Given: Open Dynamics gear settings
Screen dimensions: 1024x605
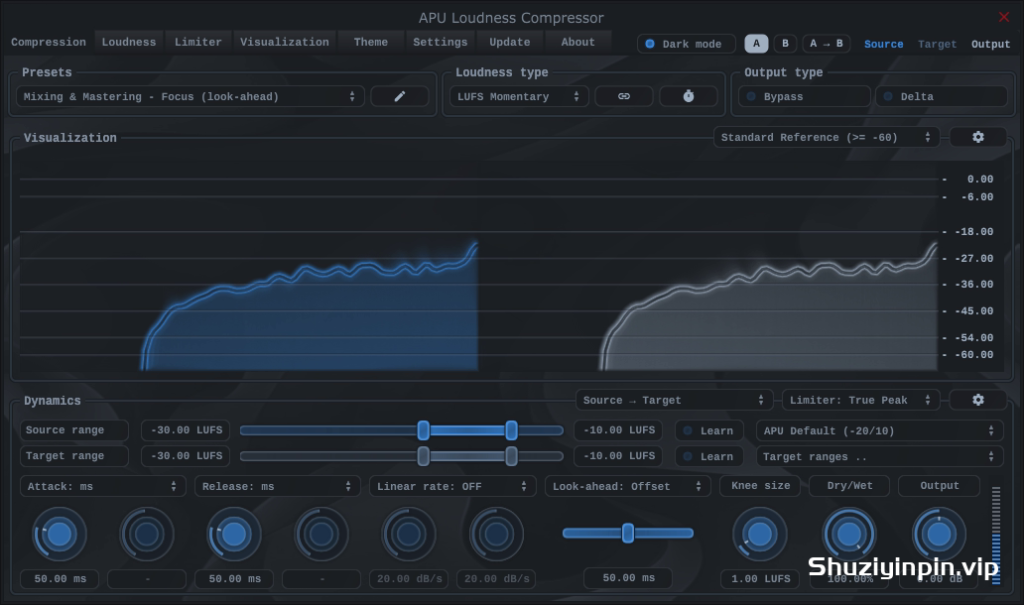Looking at the screenshot, I should click(x=978, y=400).
